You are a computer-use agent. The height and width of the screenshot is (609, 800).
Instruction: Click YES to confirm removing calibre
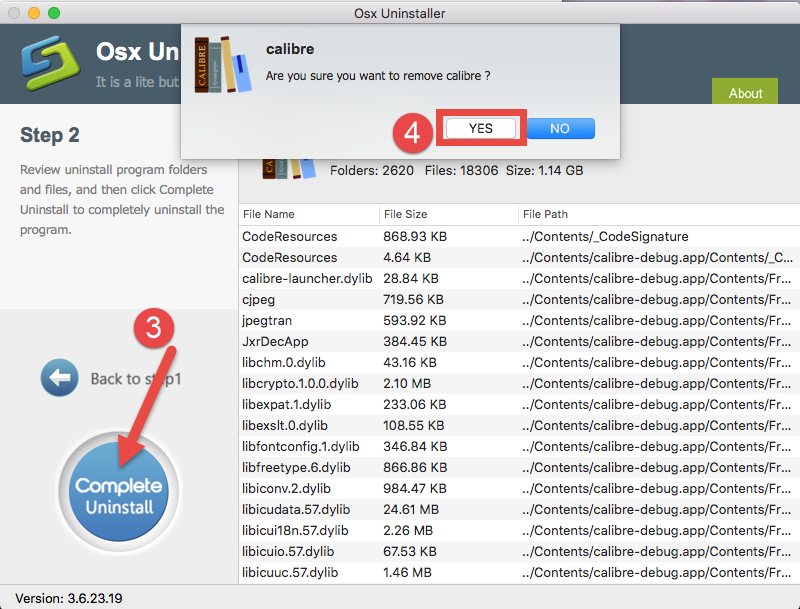[480, 128]
